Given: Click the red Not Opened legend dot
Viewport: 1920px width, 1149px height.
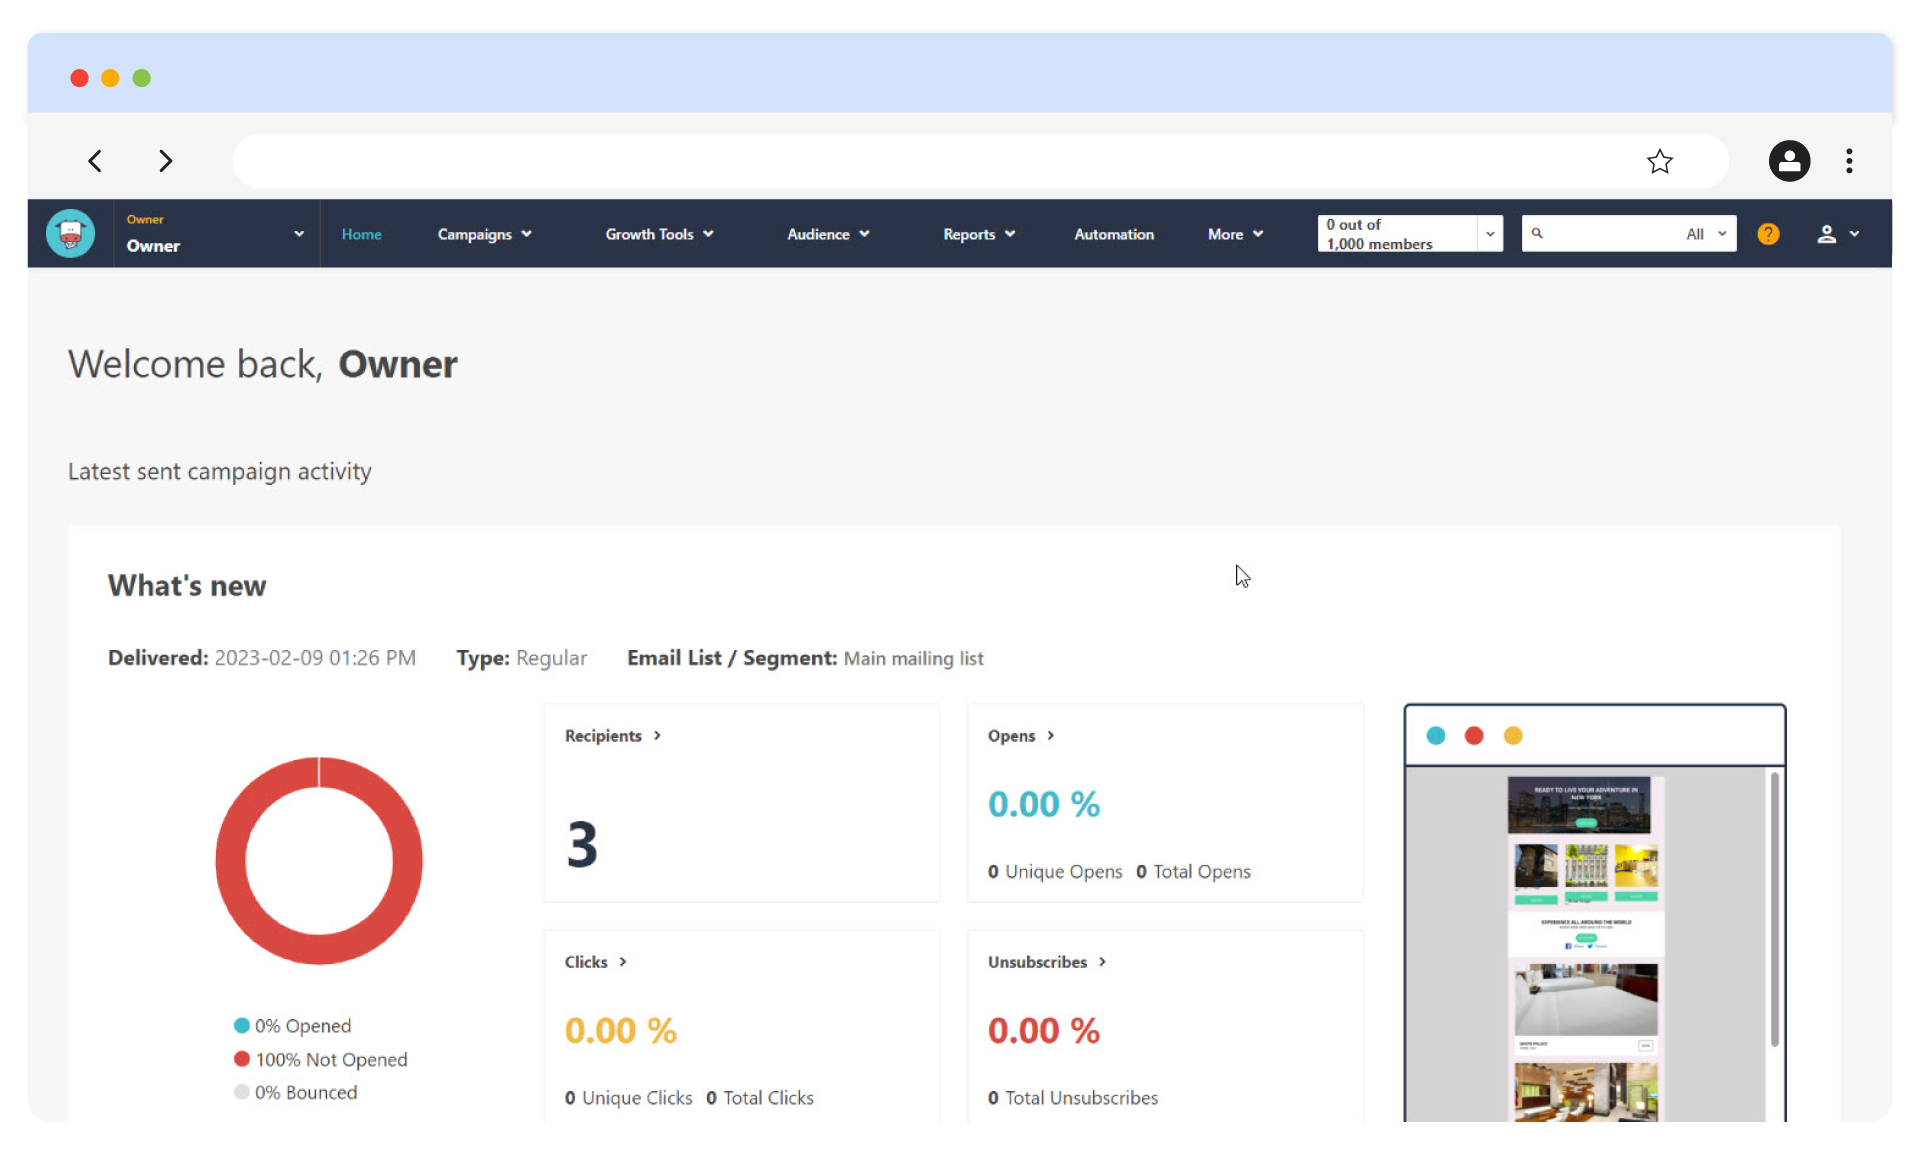Looking at the screenshot, I should 242,1059.
